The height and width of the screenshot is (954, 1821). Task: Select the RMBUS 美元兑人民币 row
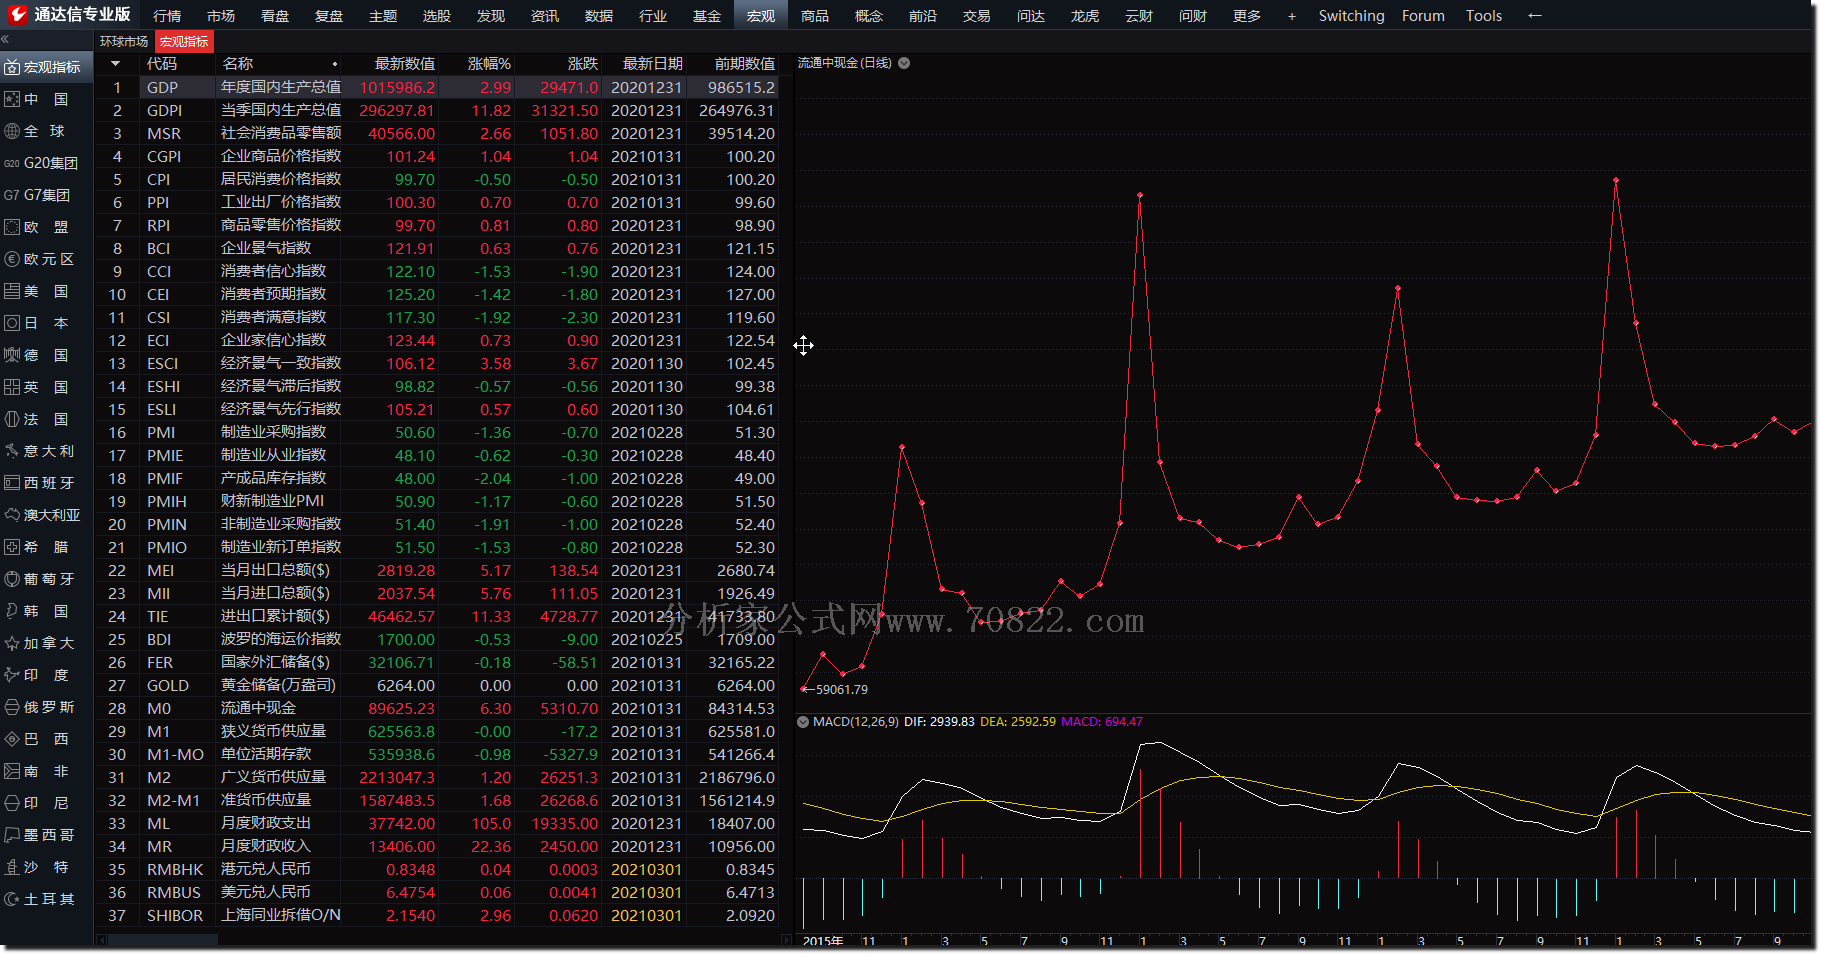click(x=436, y=892)
